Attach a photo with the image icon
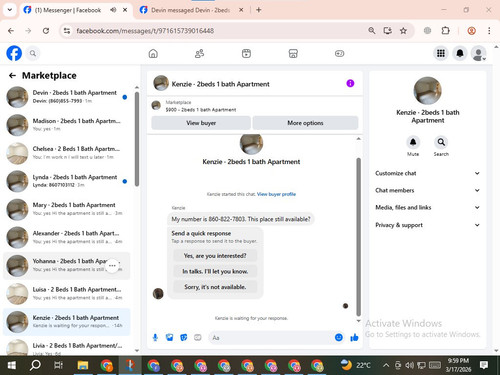The image size is (500, 375). click(170, 338)
